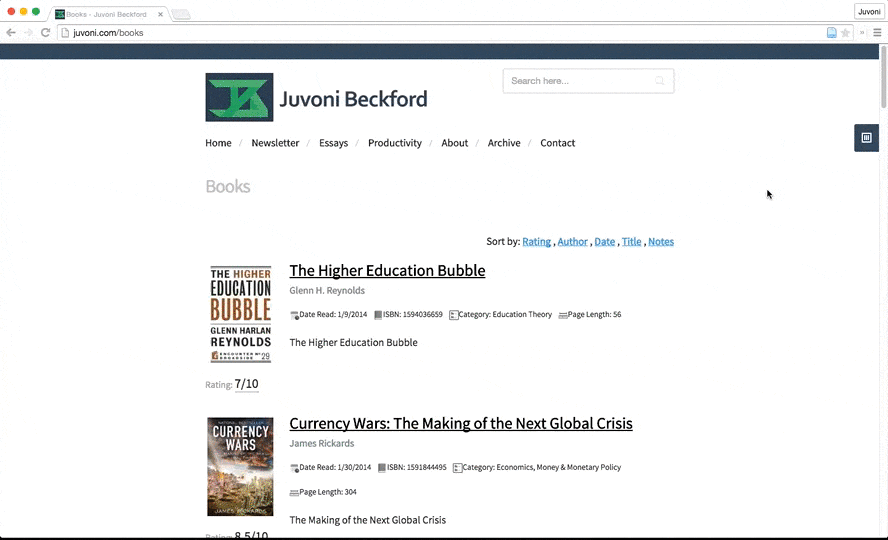The image size is (888, 540).
Task: Click the Juvoni profile button
Action: click(869, 11)
